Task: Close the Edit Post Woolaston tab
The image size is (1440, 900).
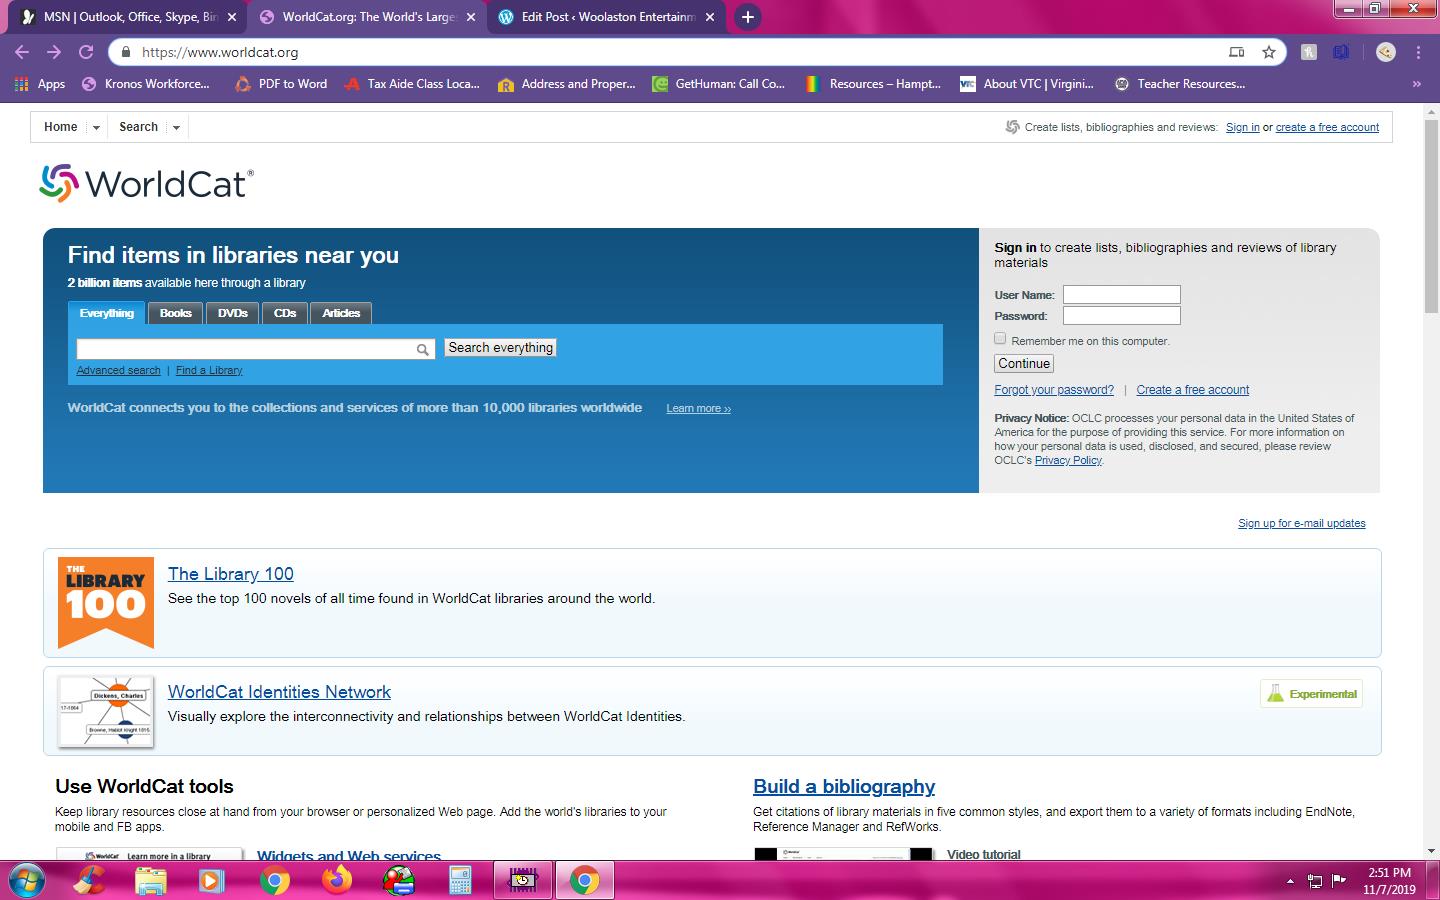Action: click(710, 17)
